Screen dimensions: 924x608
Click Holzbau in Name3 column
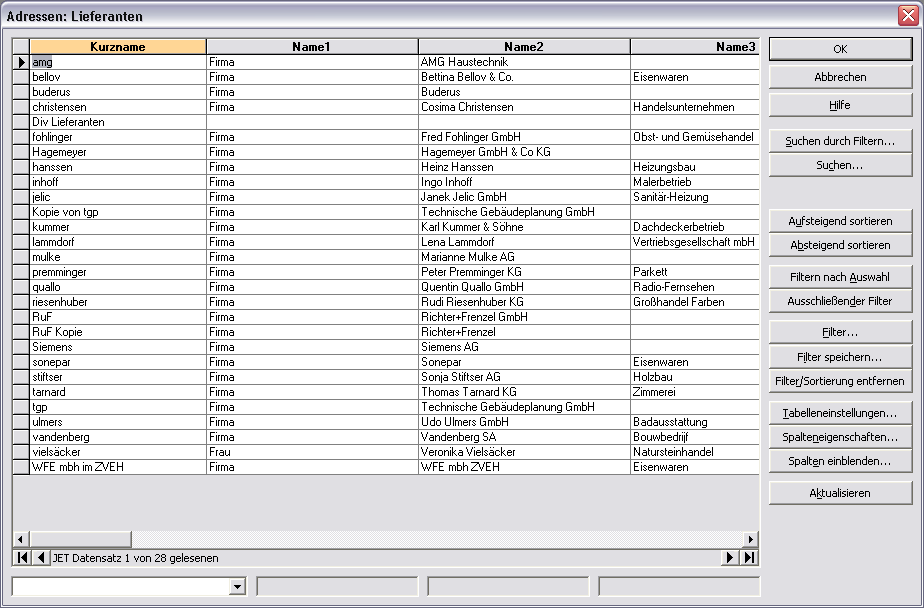(695, 377)
